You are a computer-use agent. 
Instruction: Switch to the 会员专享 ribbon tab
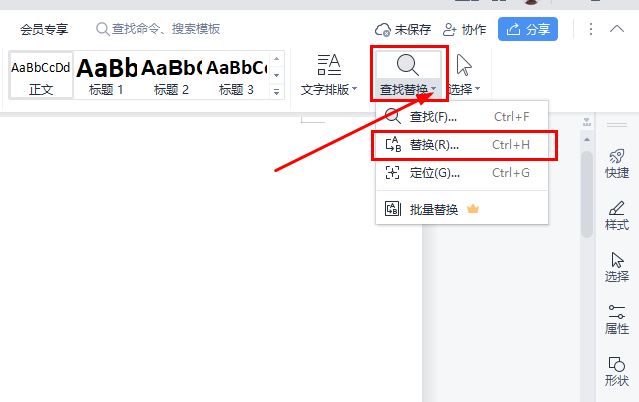[44, 29]
